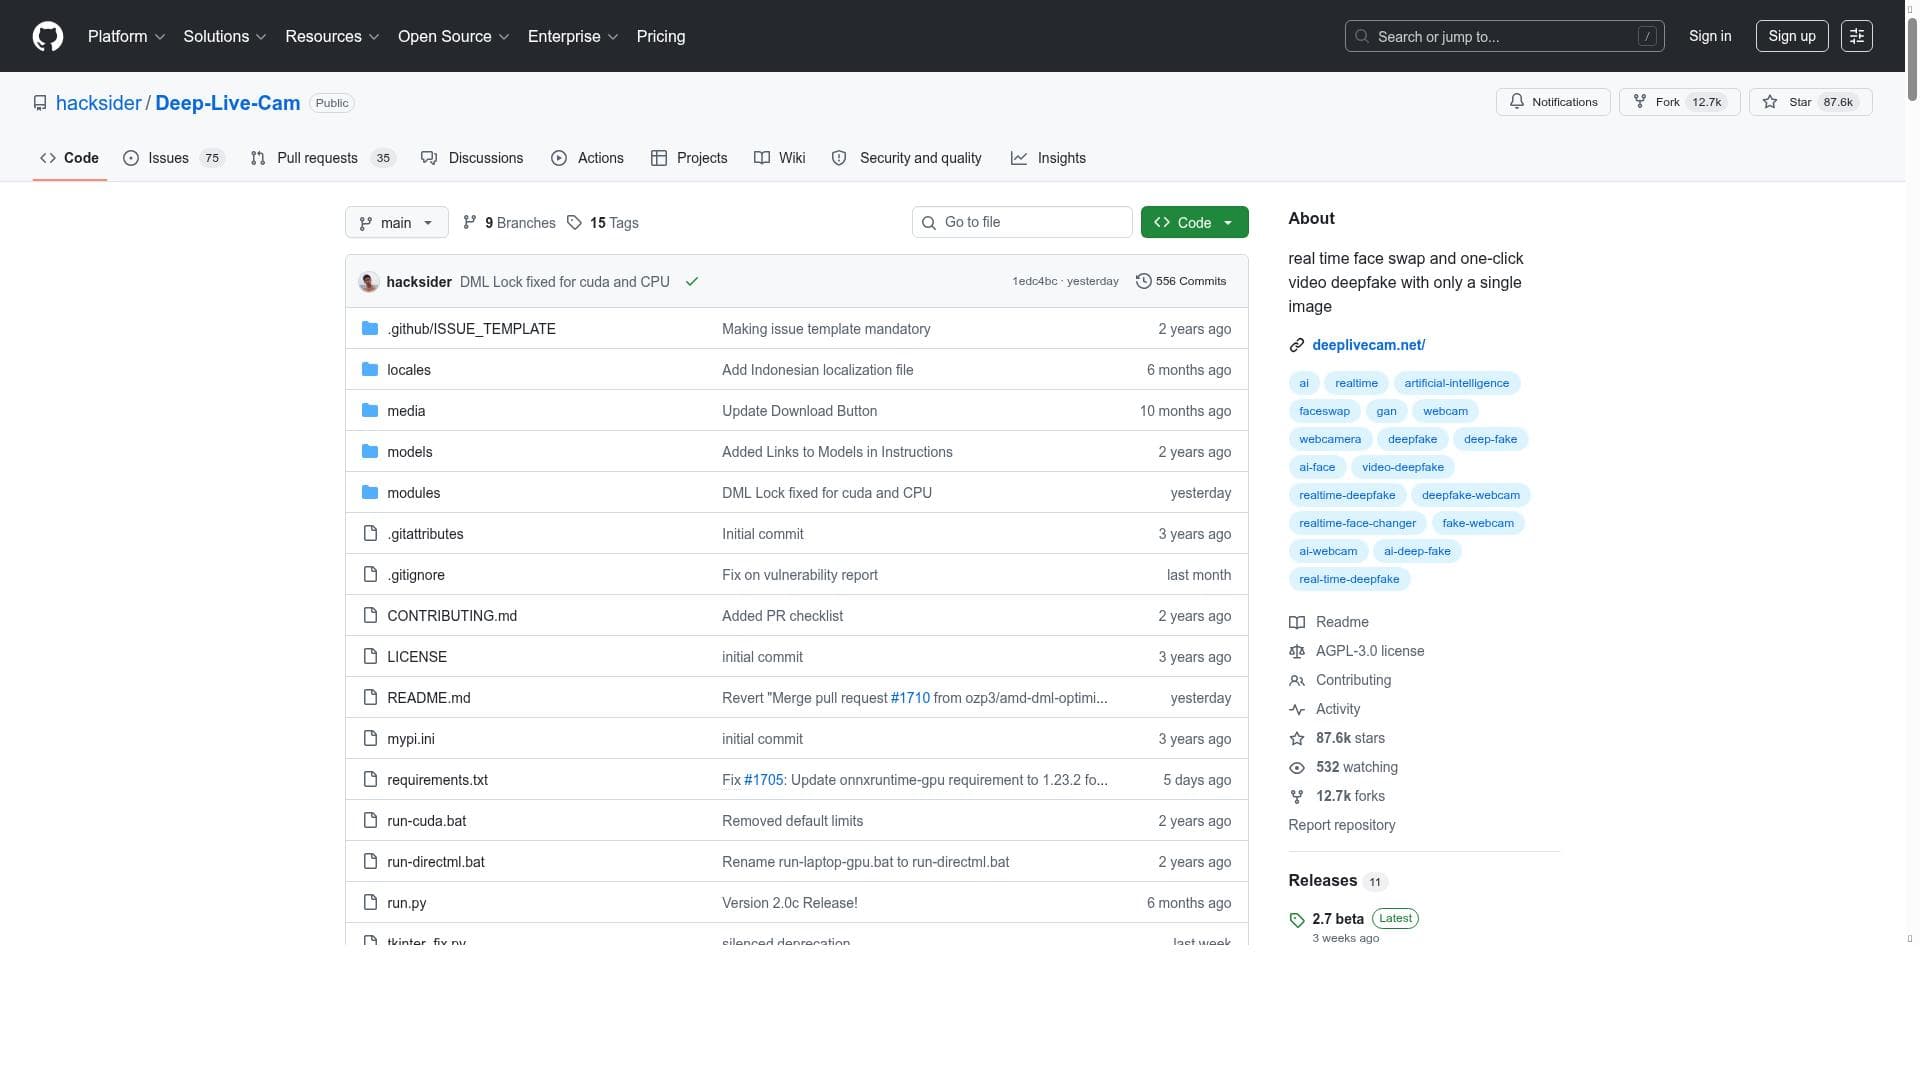Click the faceswap topic tag

(1324, 411)
